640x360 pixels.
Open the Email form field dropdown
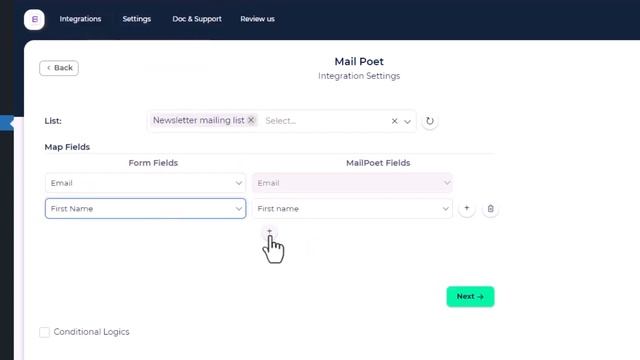[146, 183]
